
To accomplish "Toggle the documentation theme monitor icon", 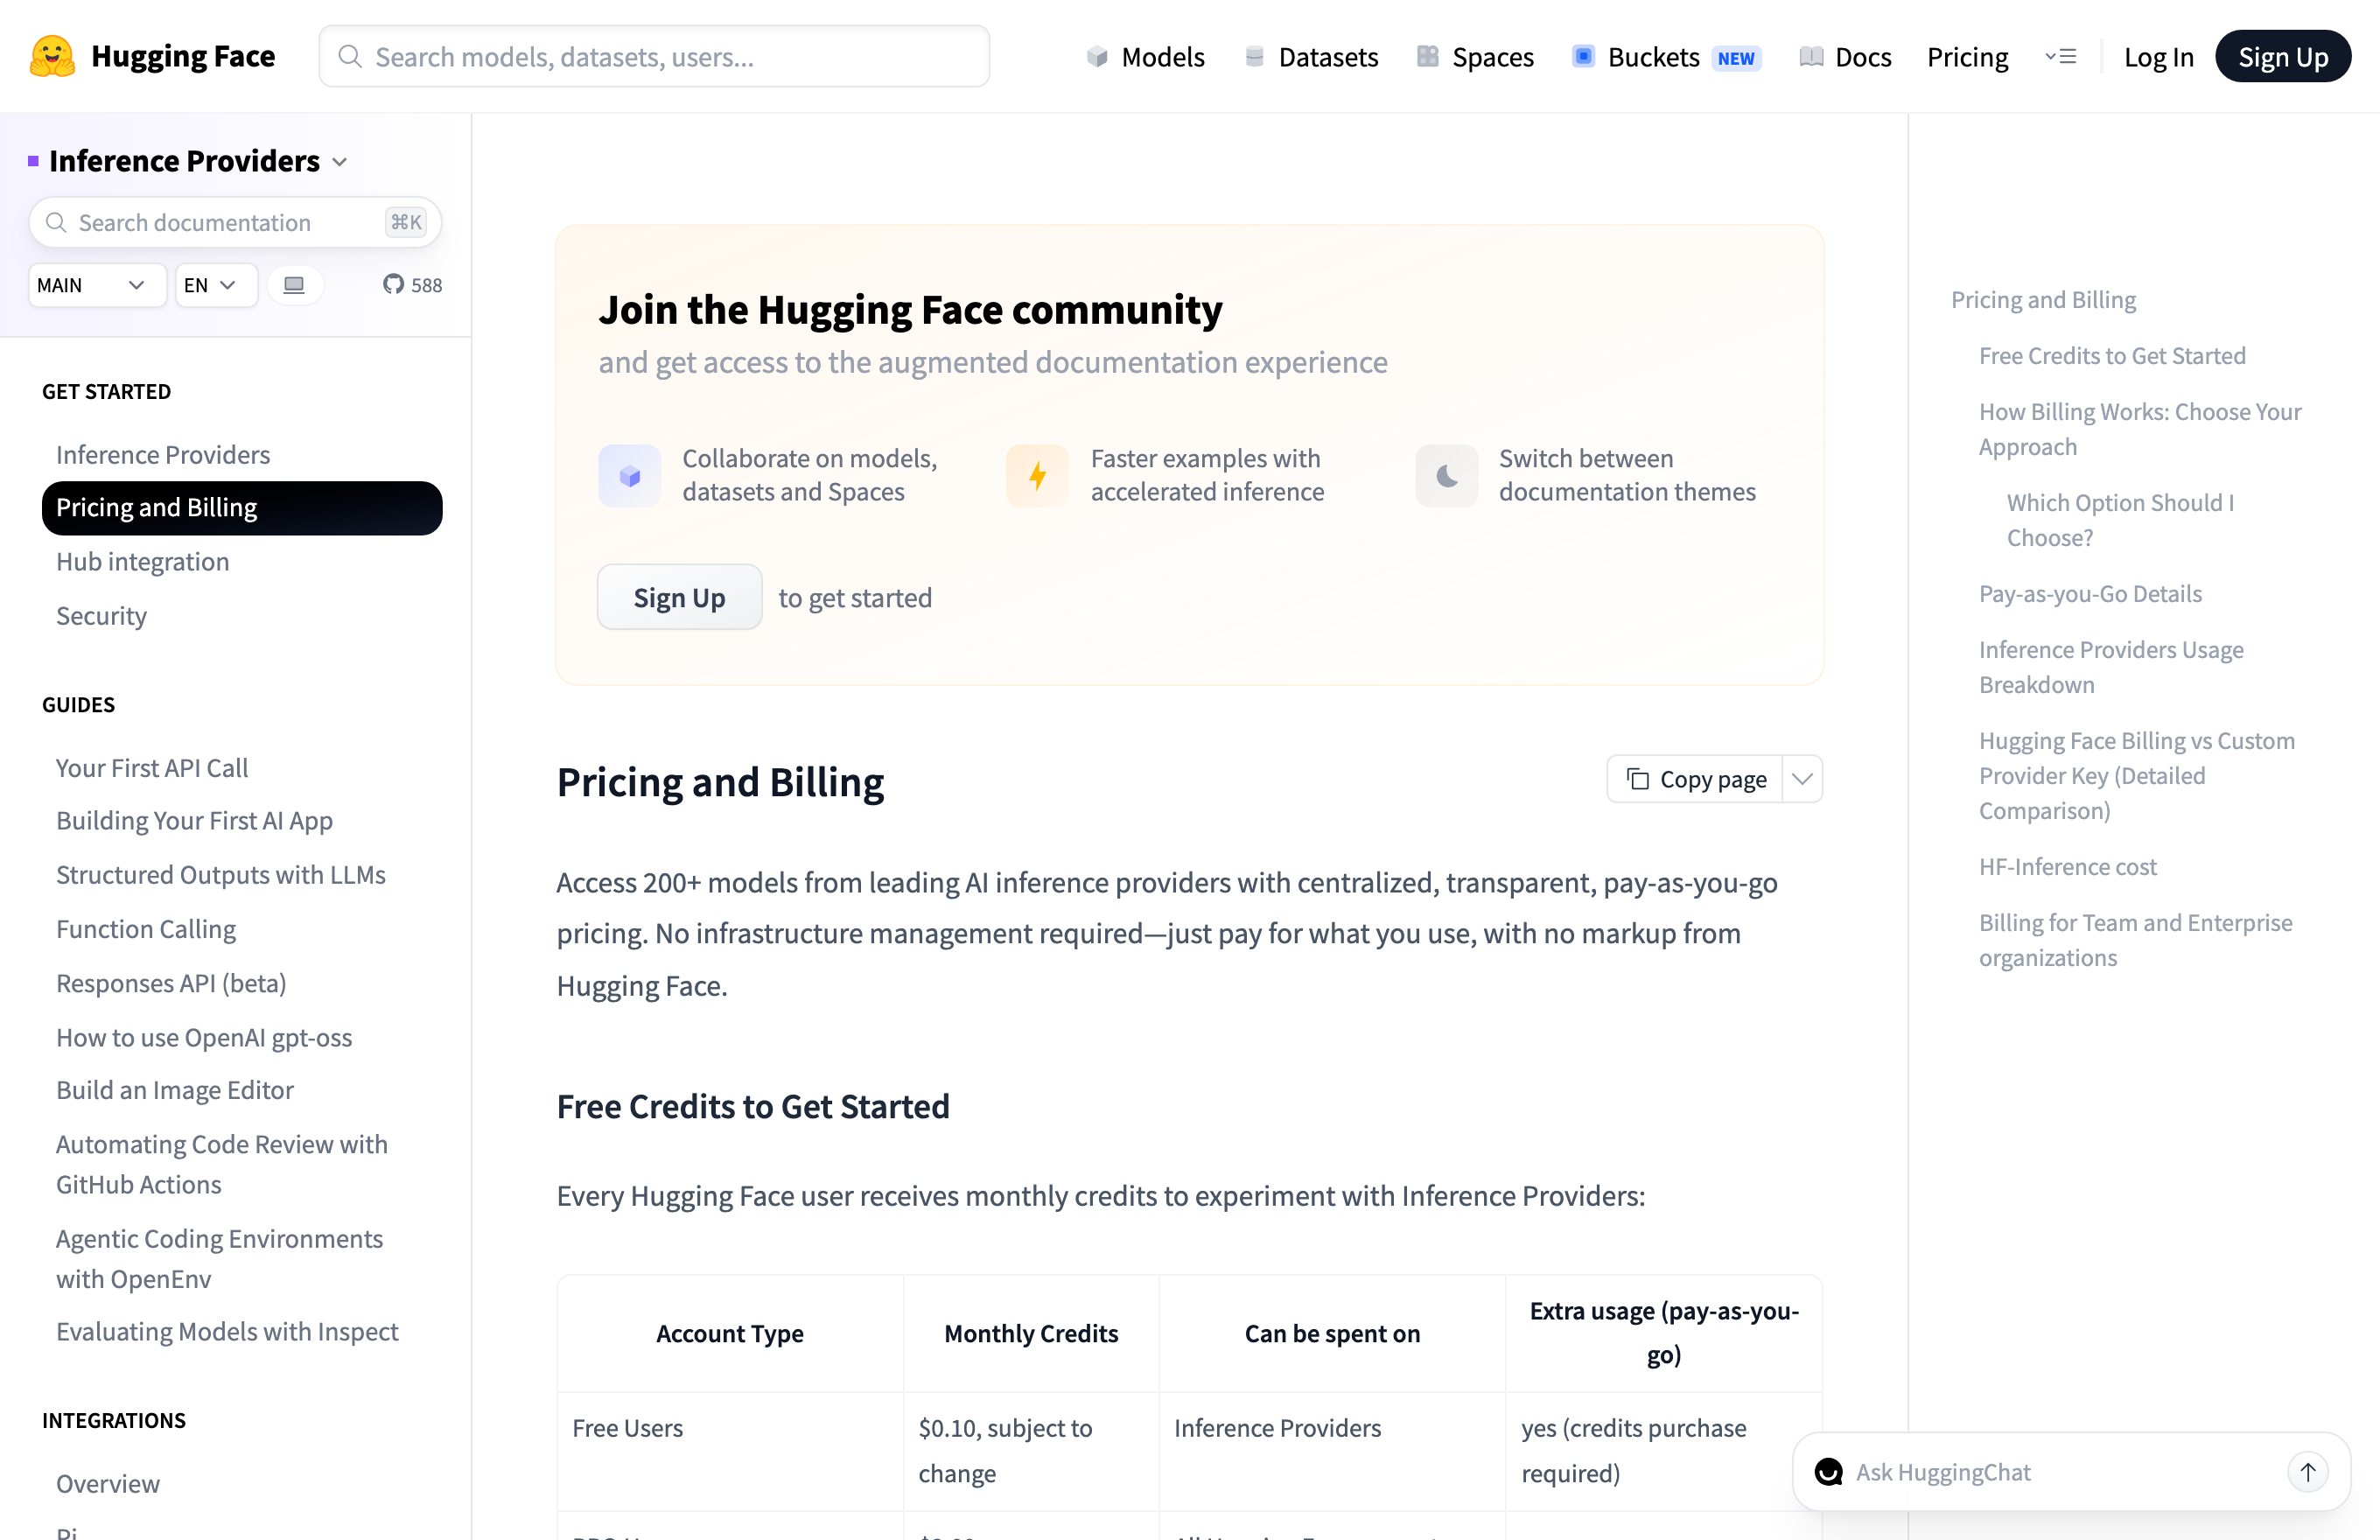I will tap(294, 285).
